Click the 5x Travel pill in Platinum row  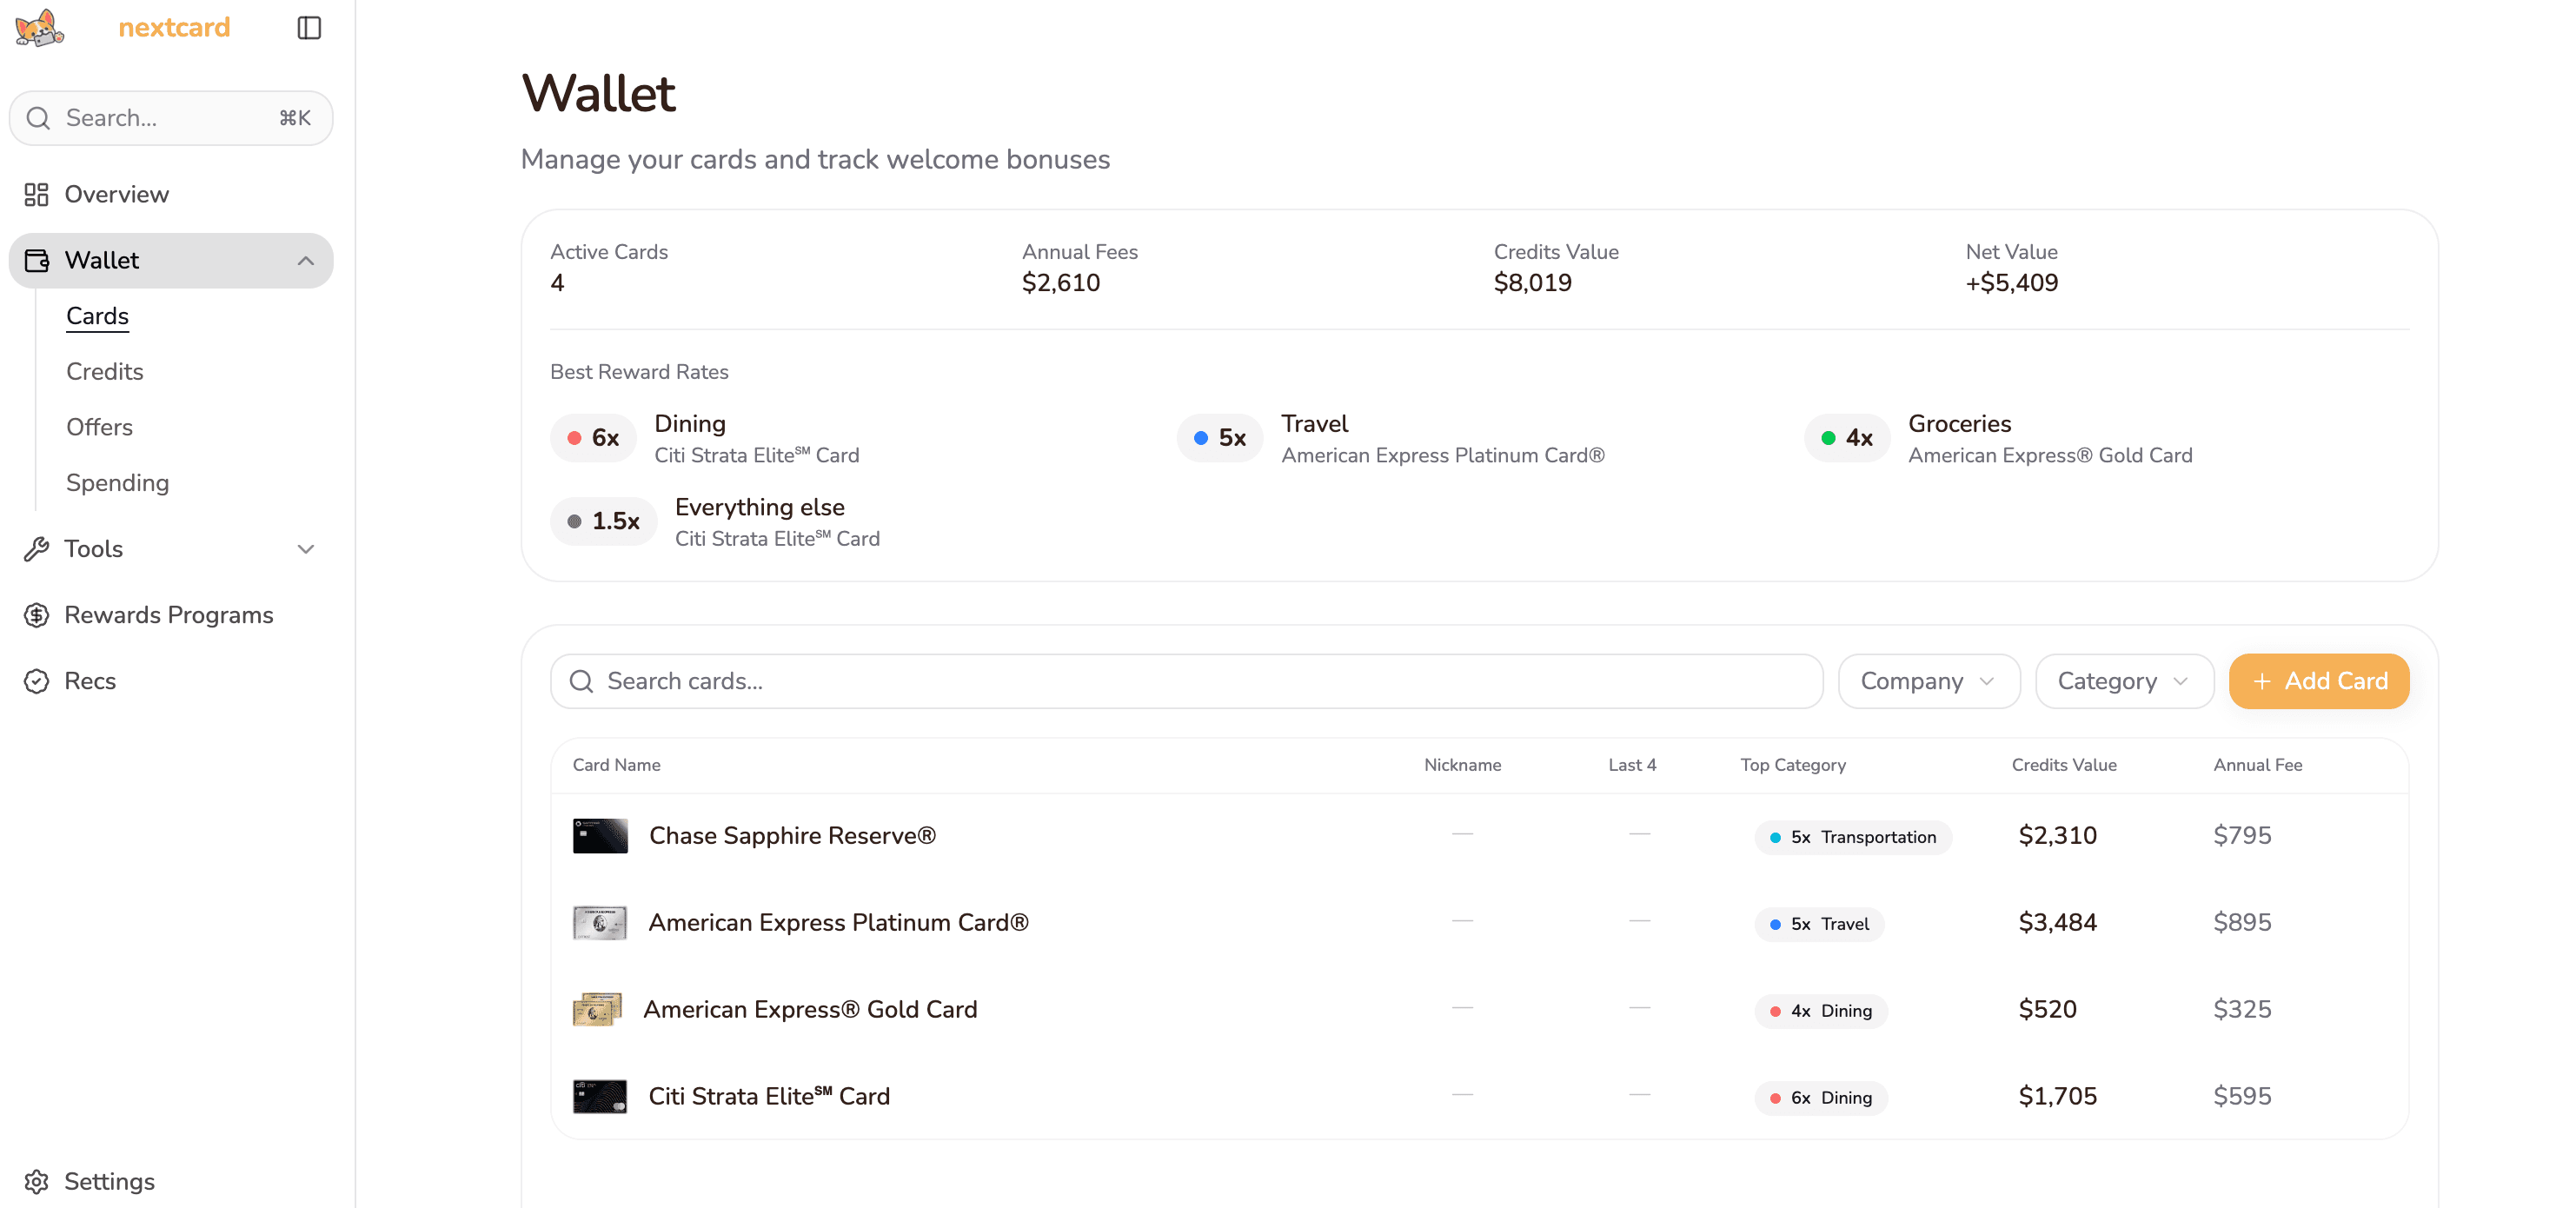pyautogui.click(x=1818, y=924)
